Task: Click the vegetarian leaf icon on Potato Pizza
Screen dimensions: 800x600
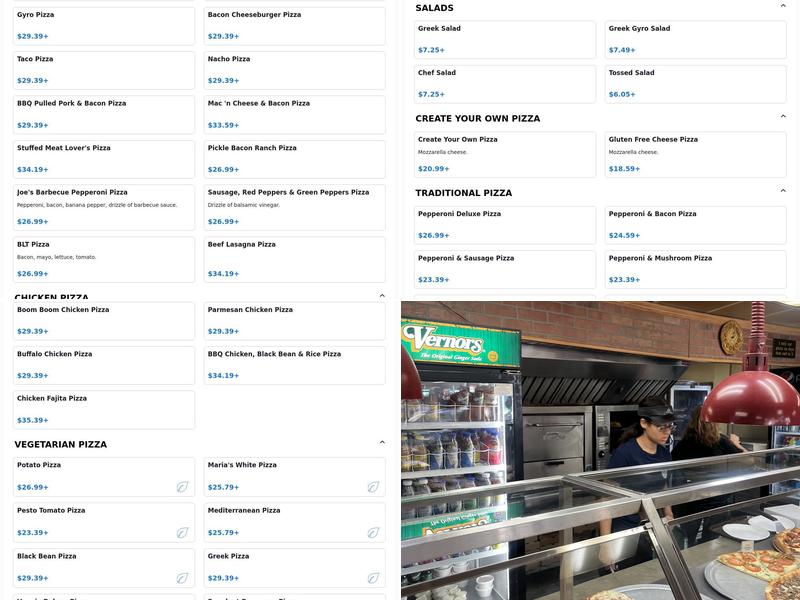Action: pyautogui.click(x=181, y=489)
